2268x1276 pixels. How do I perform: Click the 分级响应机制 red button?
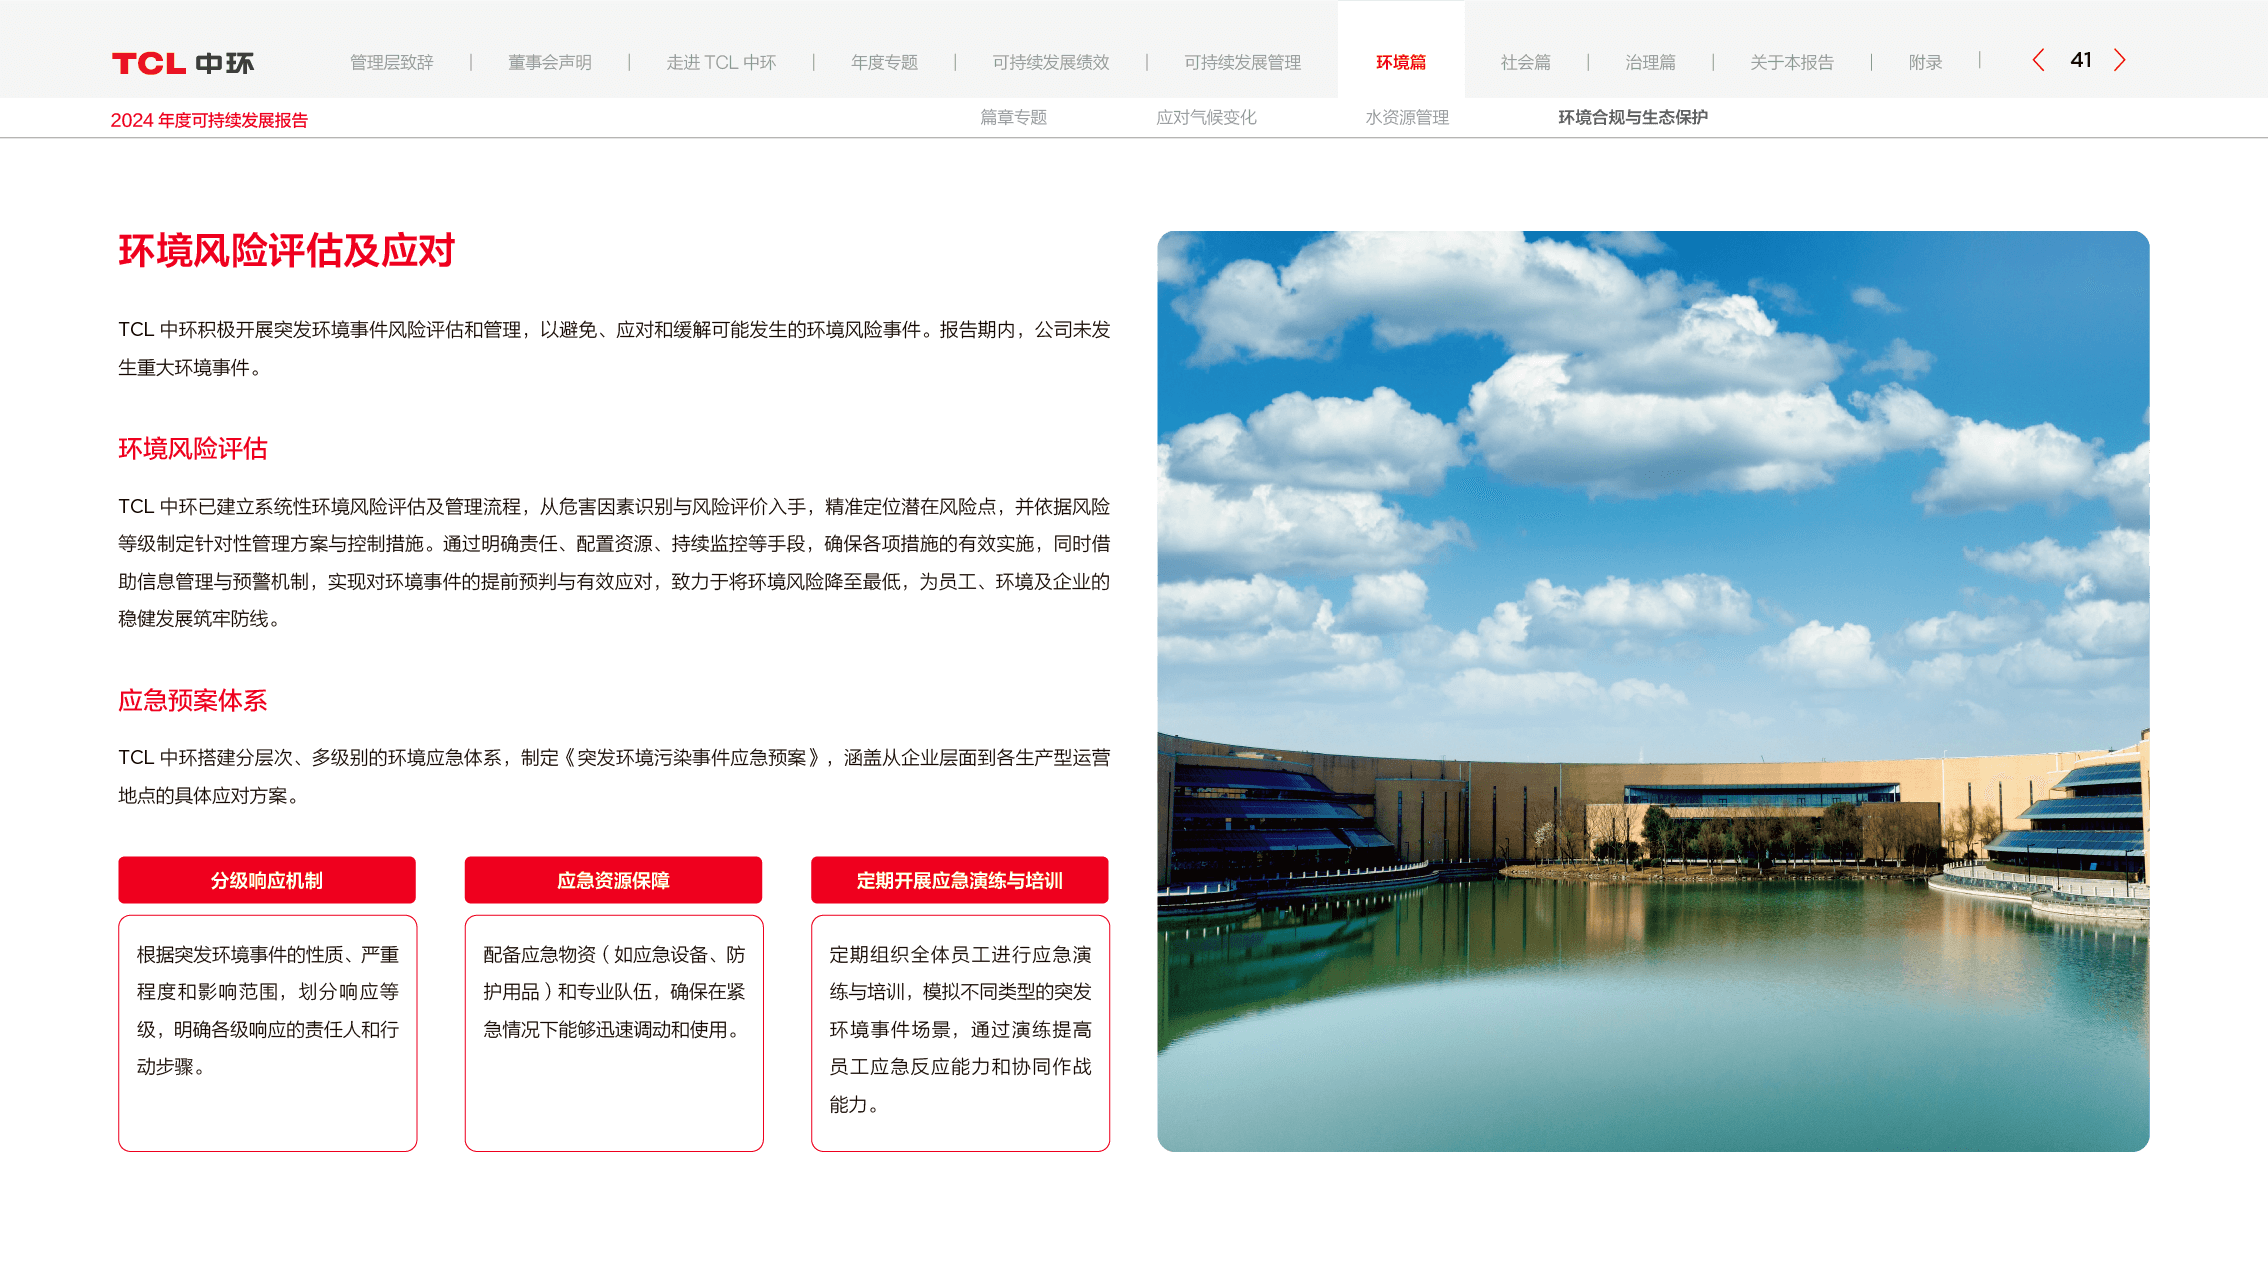[x=266, y=880]
